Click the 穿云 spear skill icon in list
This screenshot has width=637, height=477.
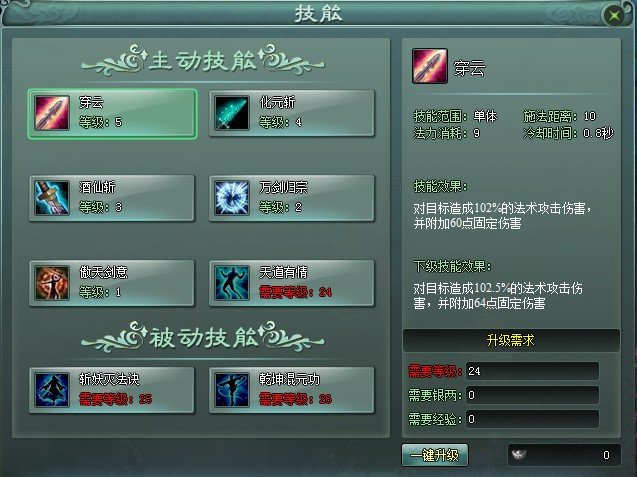(52, 113)
